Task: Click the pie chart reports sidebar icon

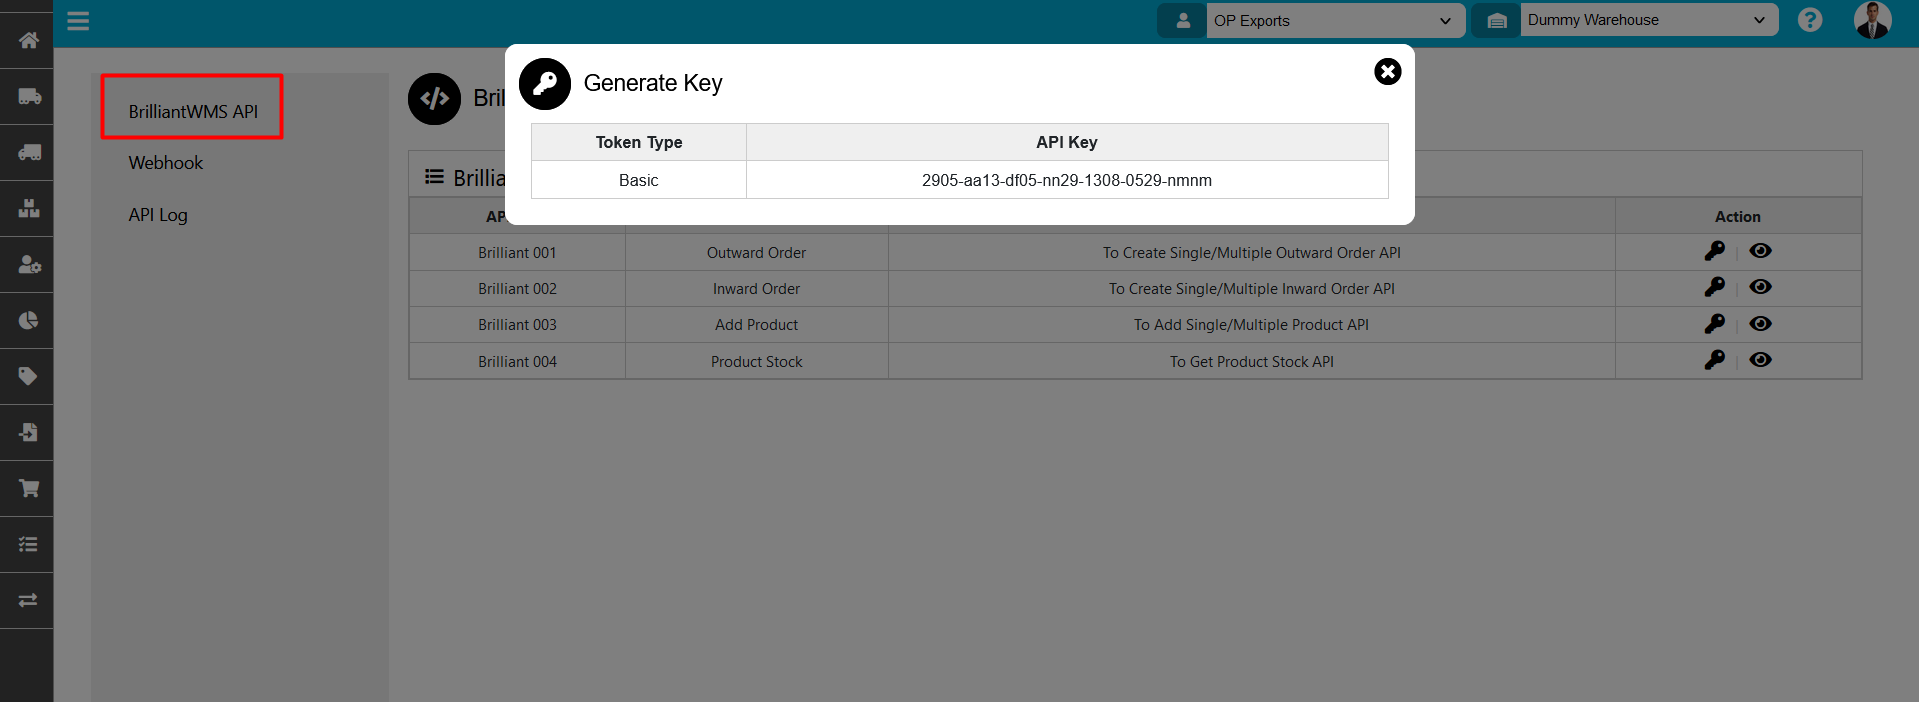Action: tap(28, 320)
